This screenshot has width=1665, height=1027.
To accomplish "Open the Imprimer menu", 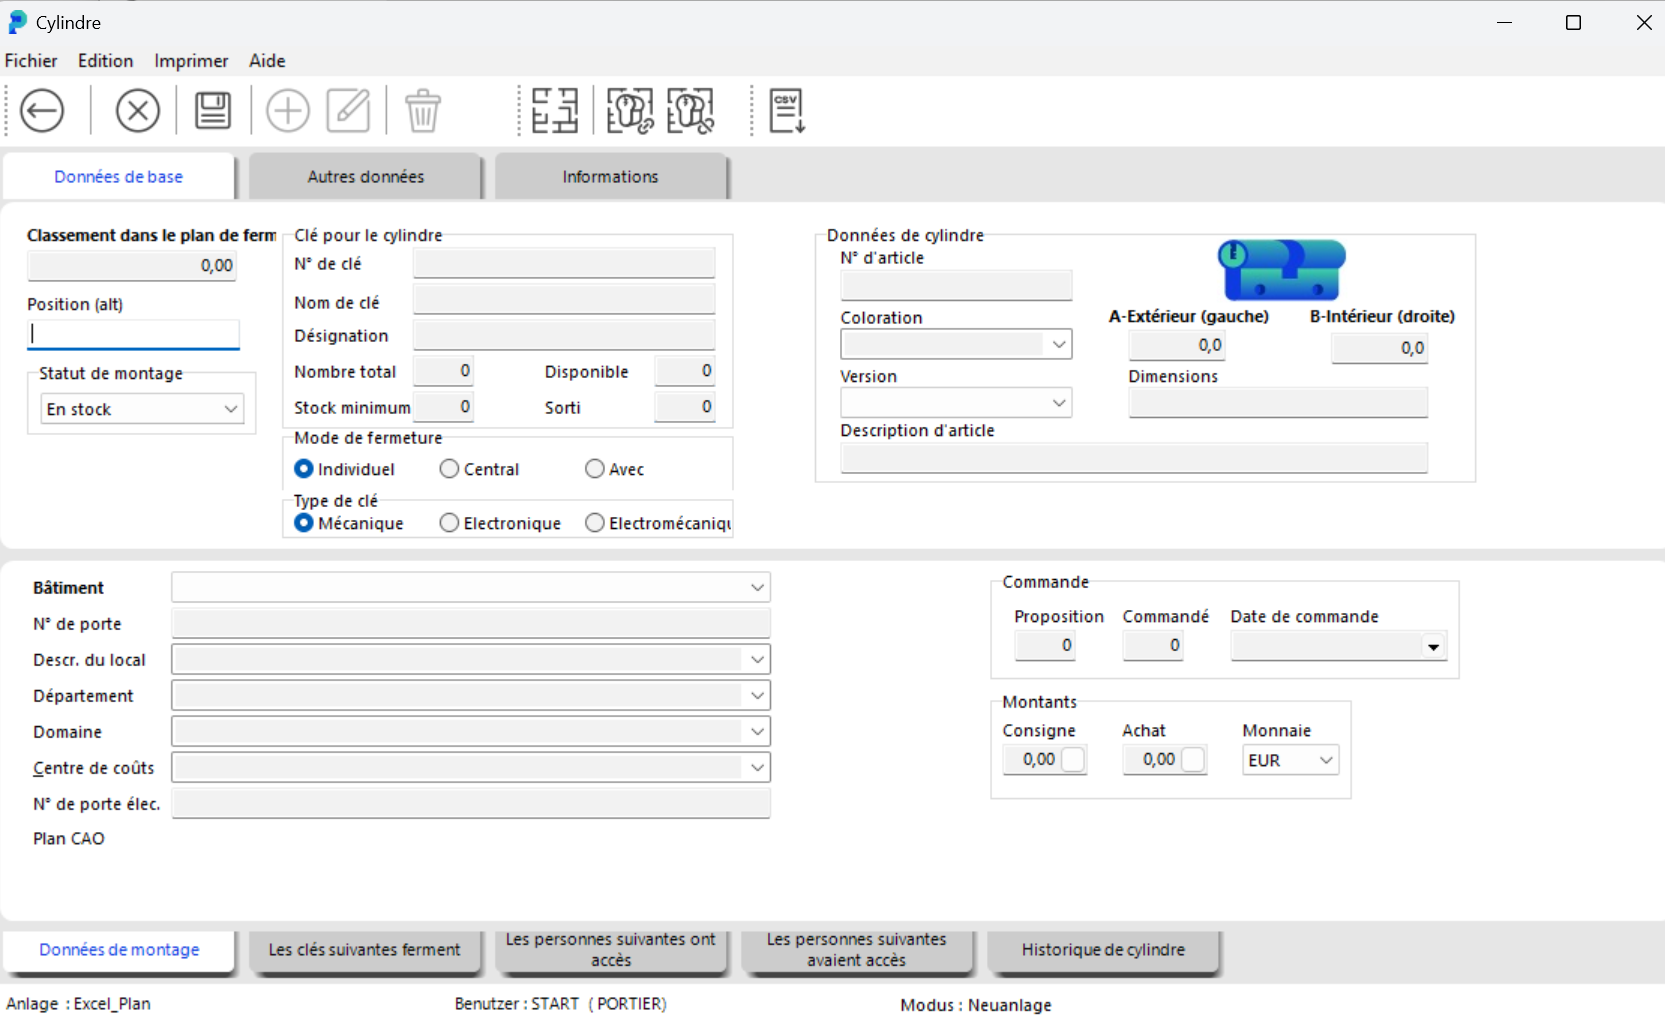I will (191, 61).
